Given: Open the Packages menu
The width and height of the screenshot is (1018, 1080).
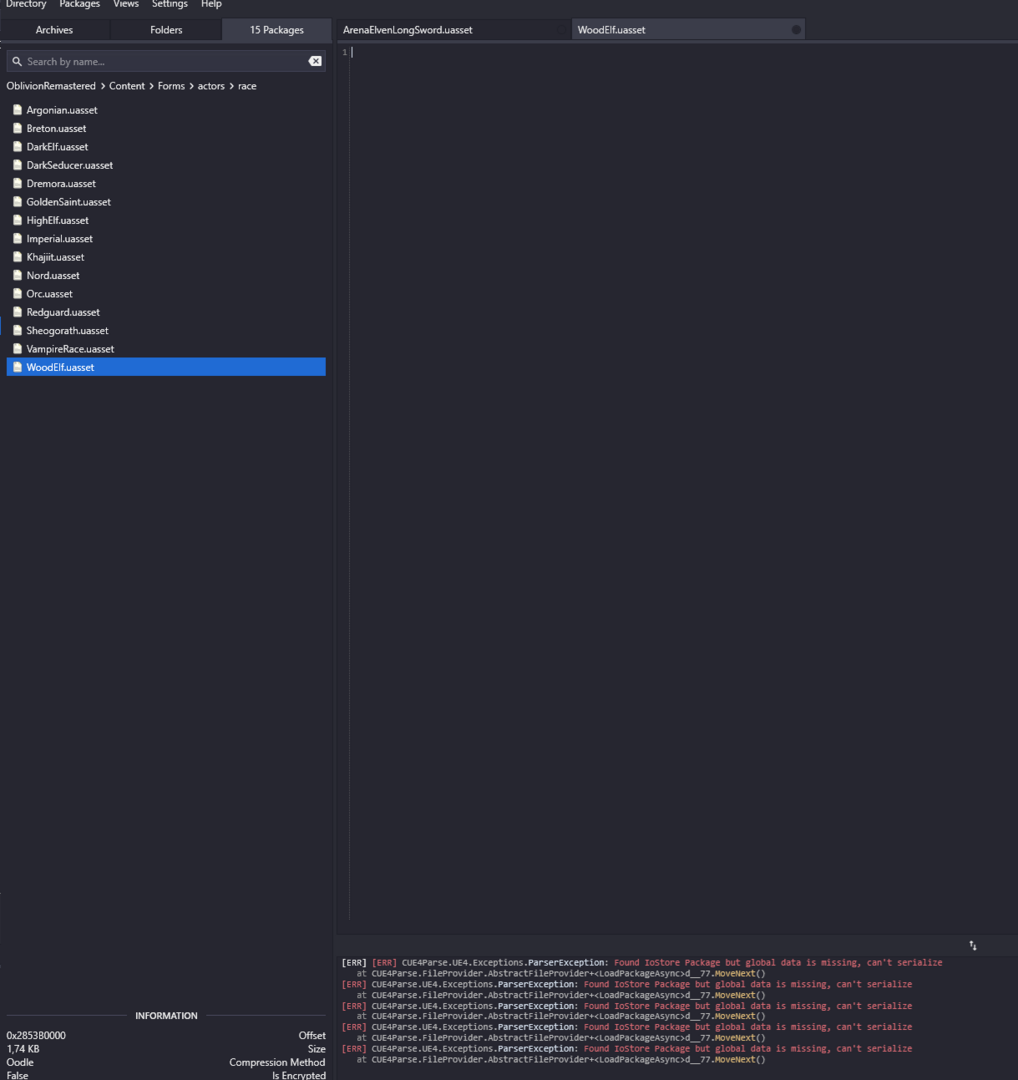Looking at the screenshot, I should (79, 4).
